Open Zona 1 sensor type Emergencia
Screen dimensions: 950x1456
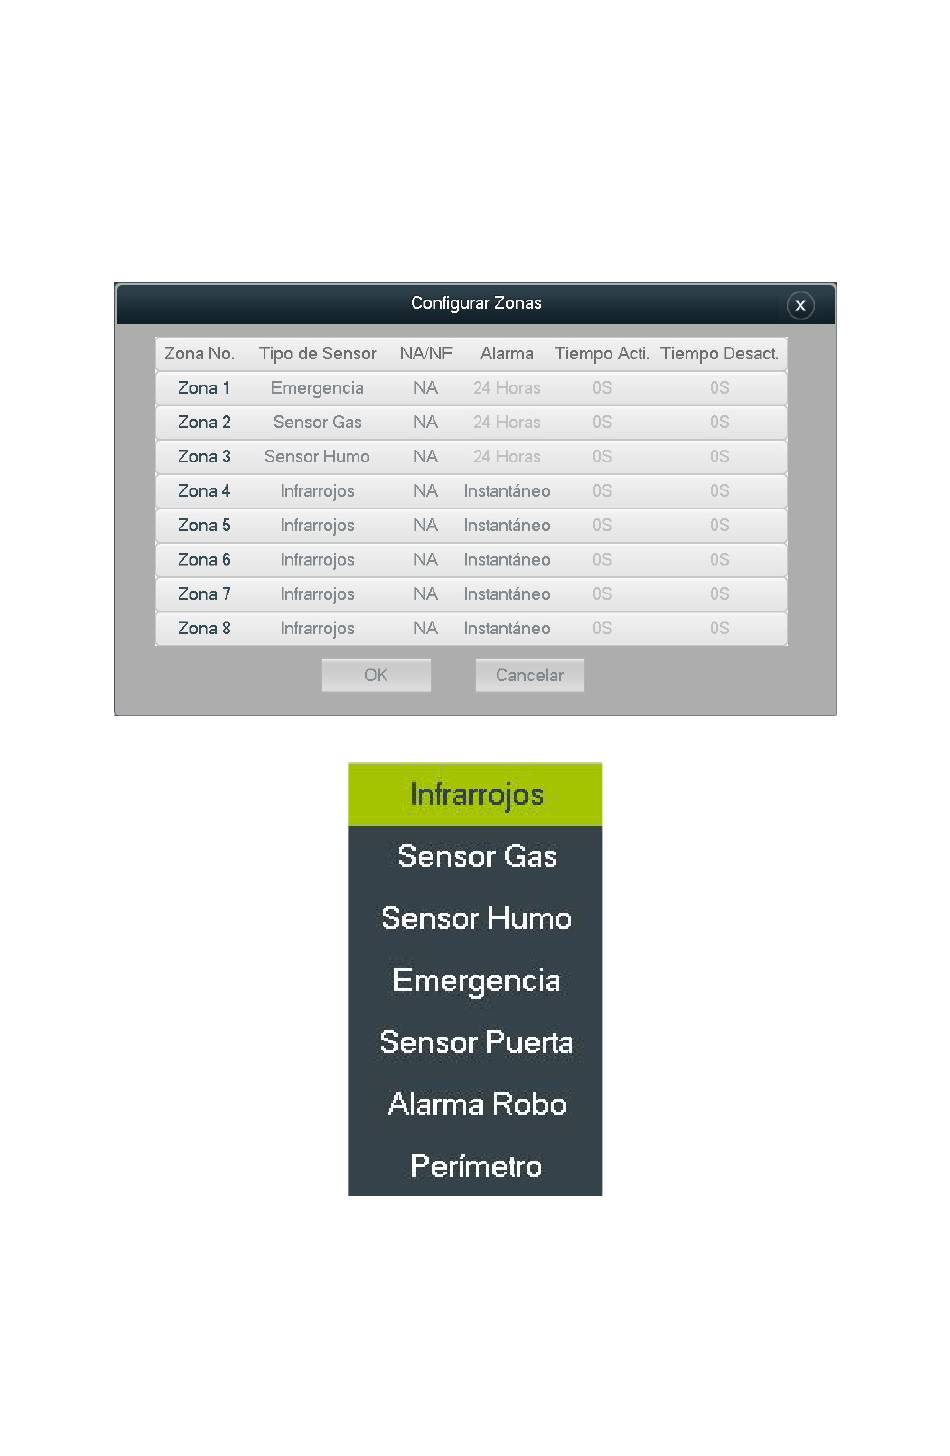point(317,388)
